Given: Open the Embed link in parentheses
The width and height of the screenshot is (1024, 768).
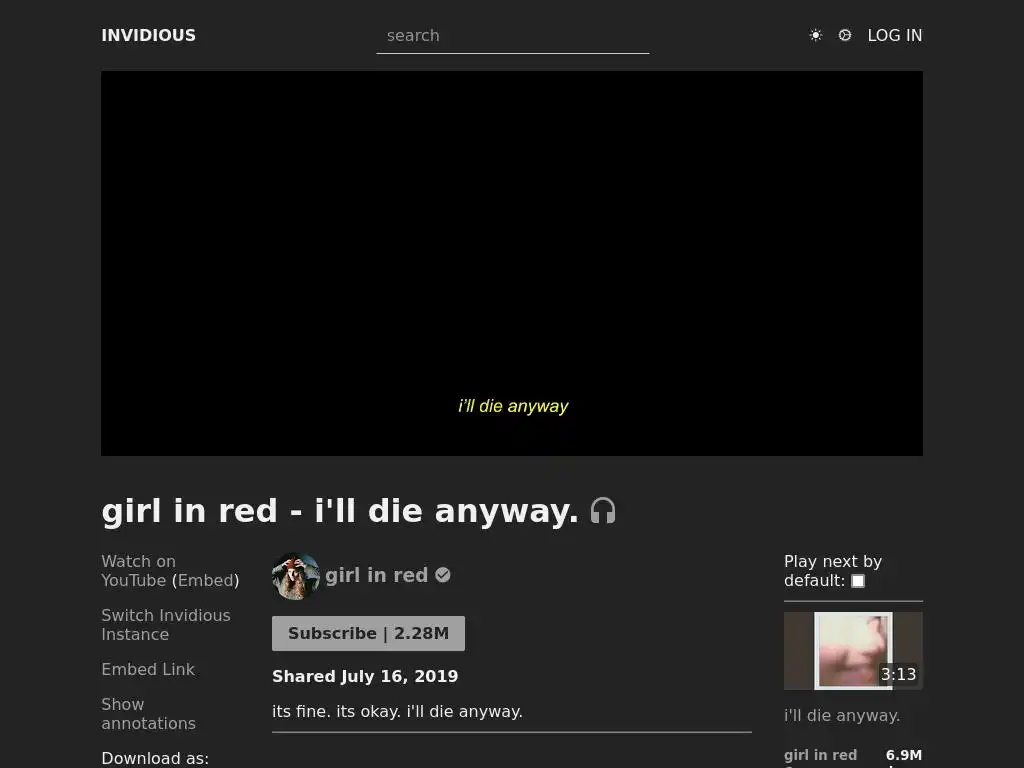Looking at the screenshot, I should [x=206, y=580].
